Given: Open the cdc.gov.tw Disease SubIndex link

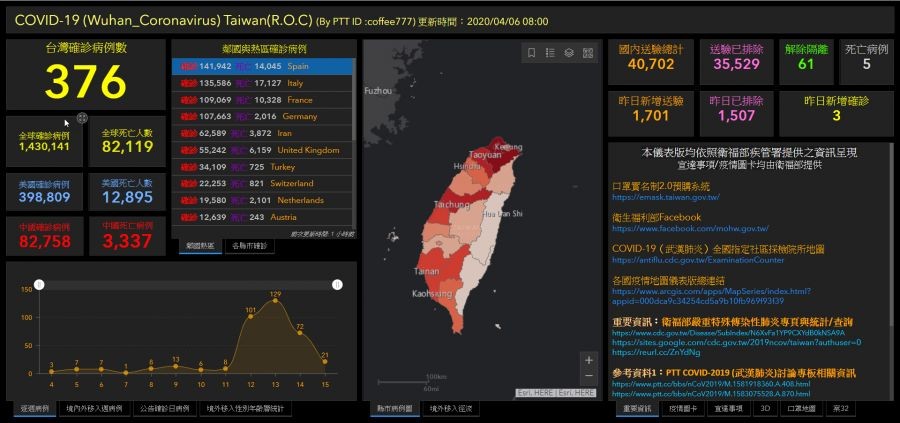Looking at the screenshot, I should [x=728, y=333].
